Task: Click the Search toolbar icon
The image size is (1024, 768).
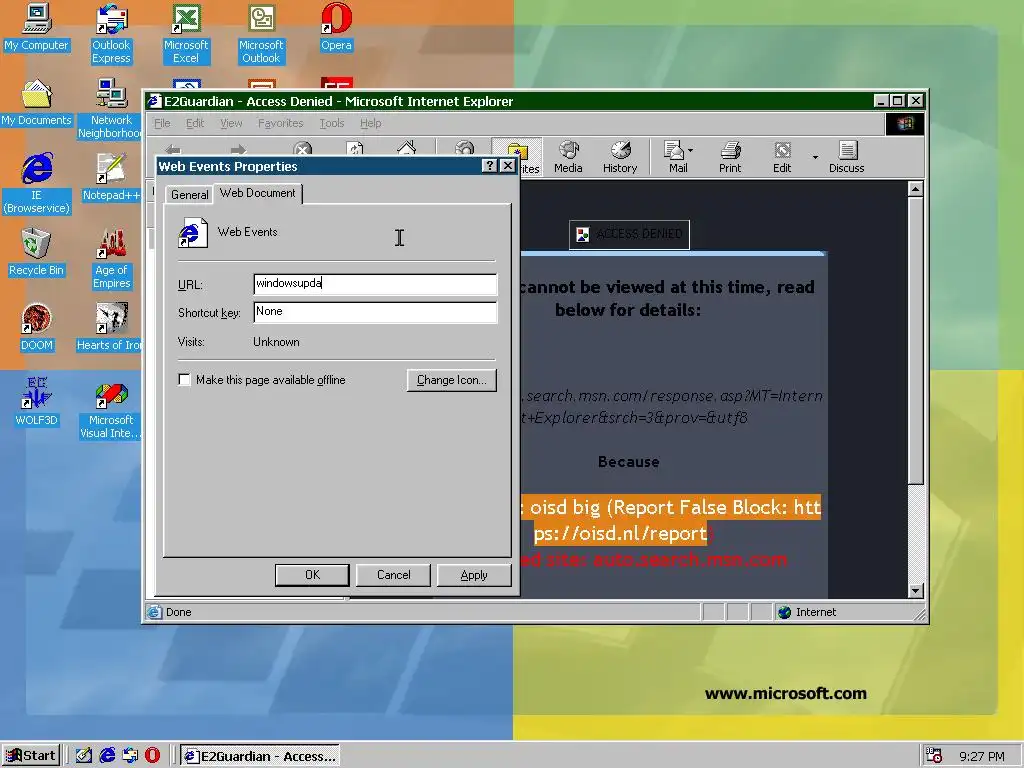Action: tap(464, 149)
